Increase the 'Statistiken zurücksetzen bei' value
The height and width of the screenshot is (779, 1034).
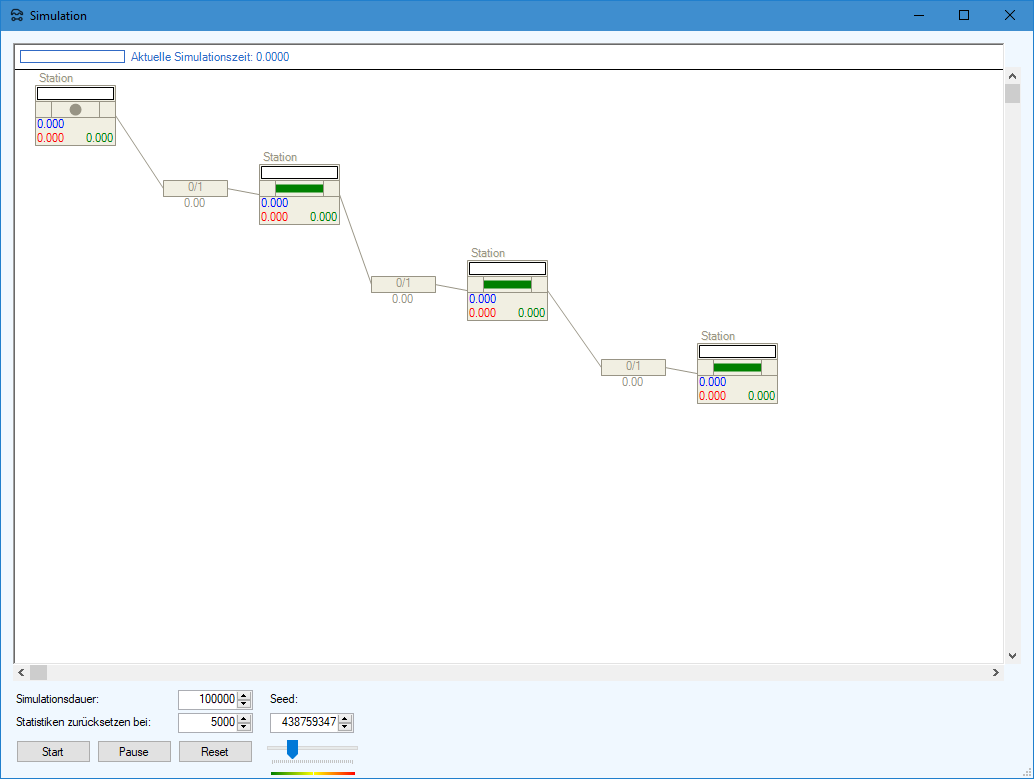point(244,718)
